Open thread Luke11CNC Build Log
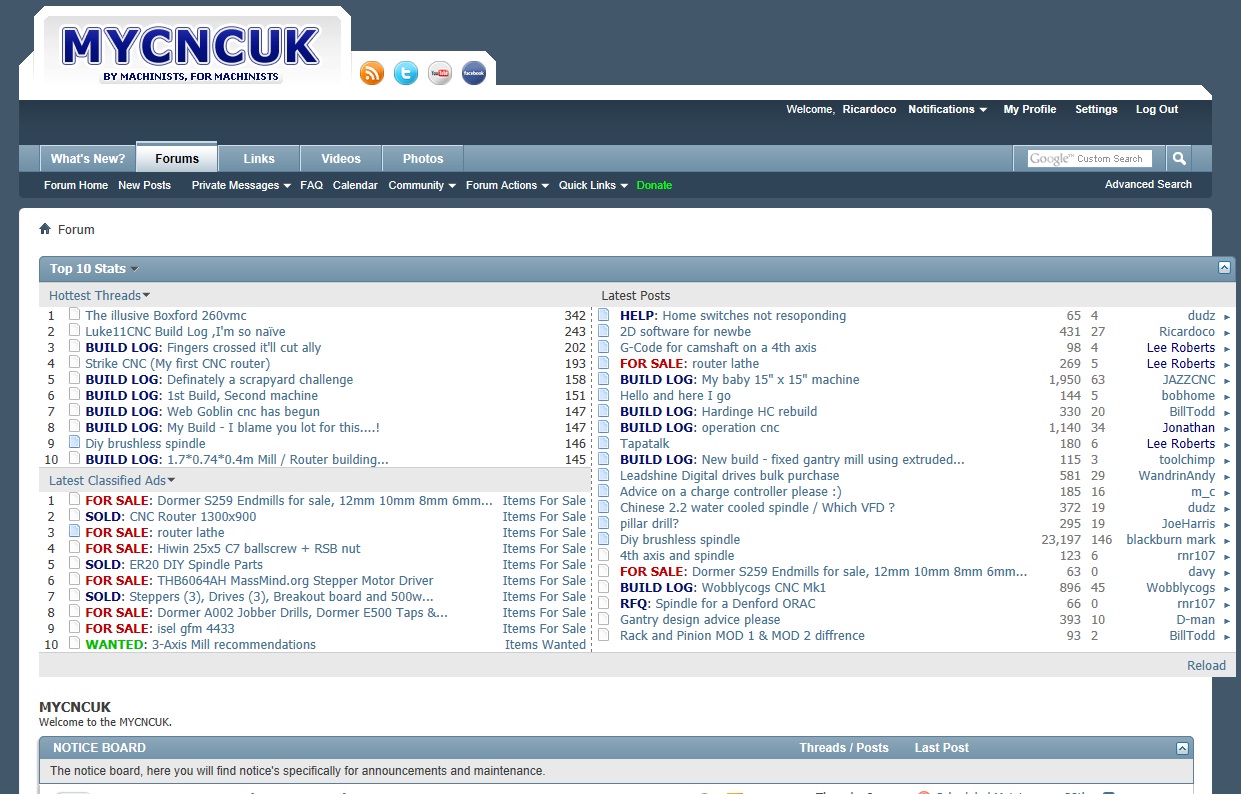 [185, 331]
